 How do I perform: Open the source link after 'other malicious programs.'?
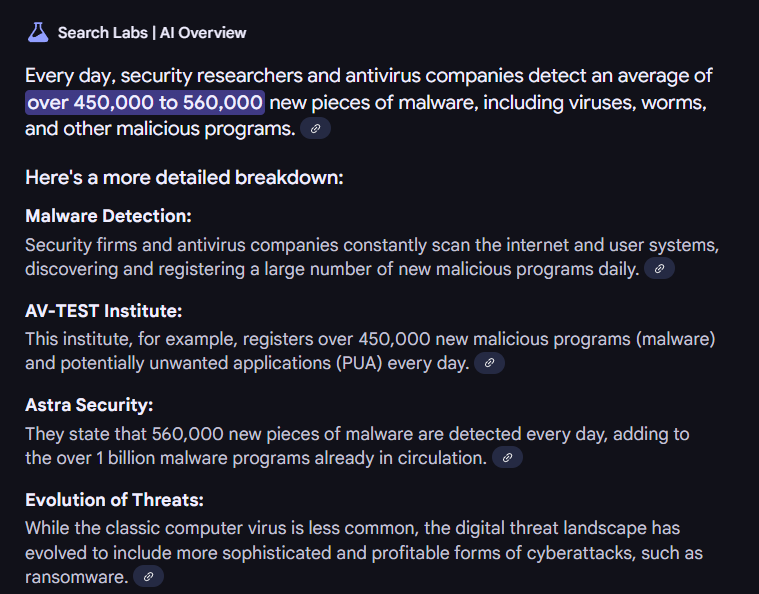[315, 129]
